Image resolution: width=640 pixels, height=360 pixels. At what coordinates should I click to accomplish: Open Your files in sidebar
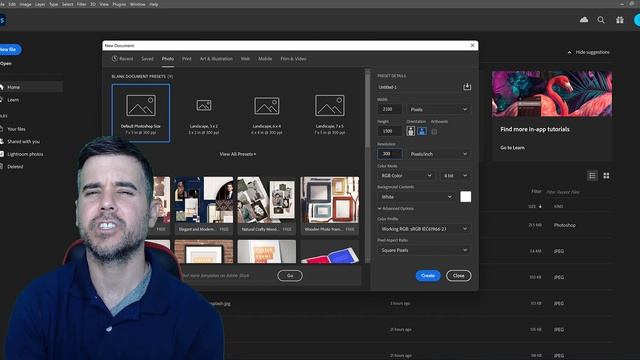(x=16, y=129)
